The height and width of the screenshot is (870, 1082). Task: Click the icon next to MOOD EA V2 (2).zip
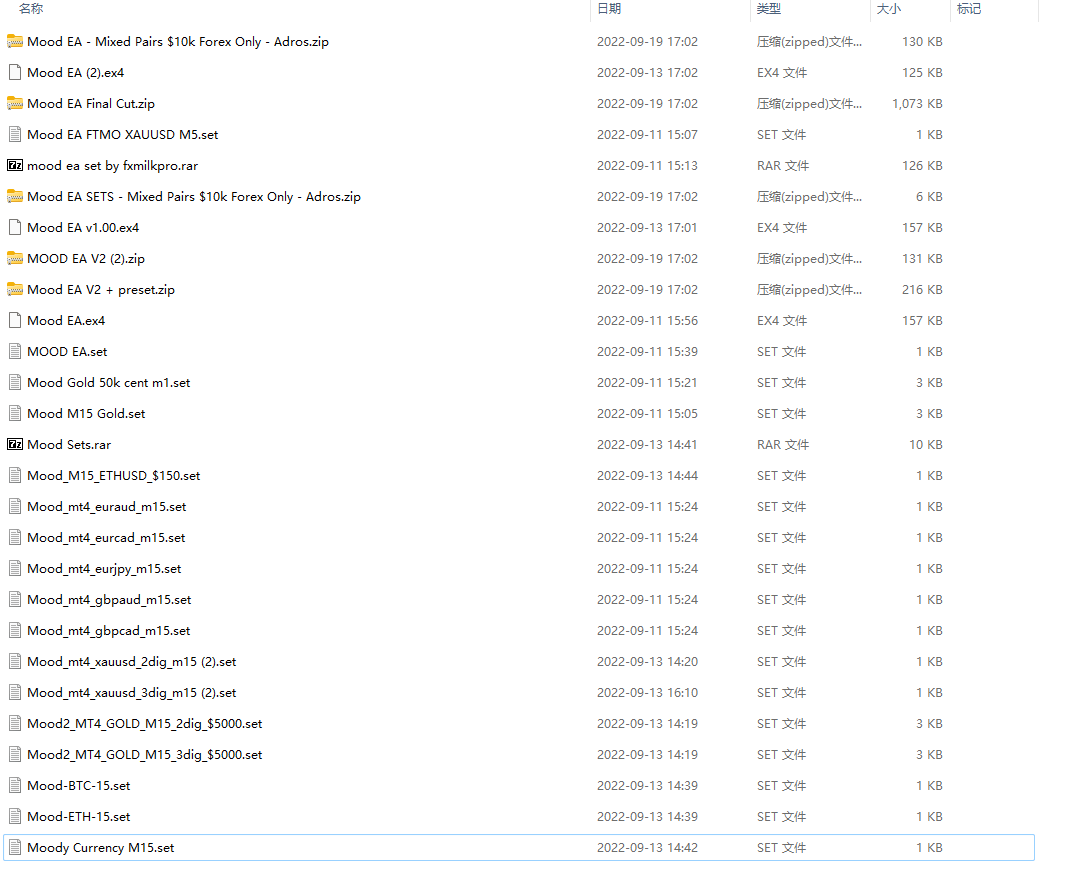coord(15,259)
